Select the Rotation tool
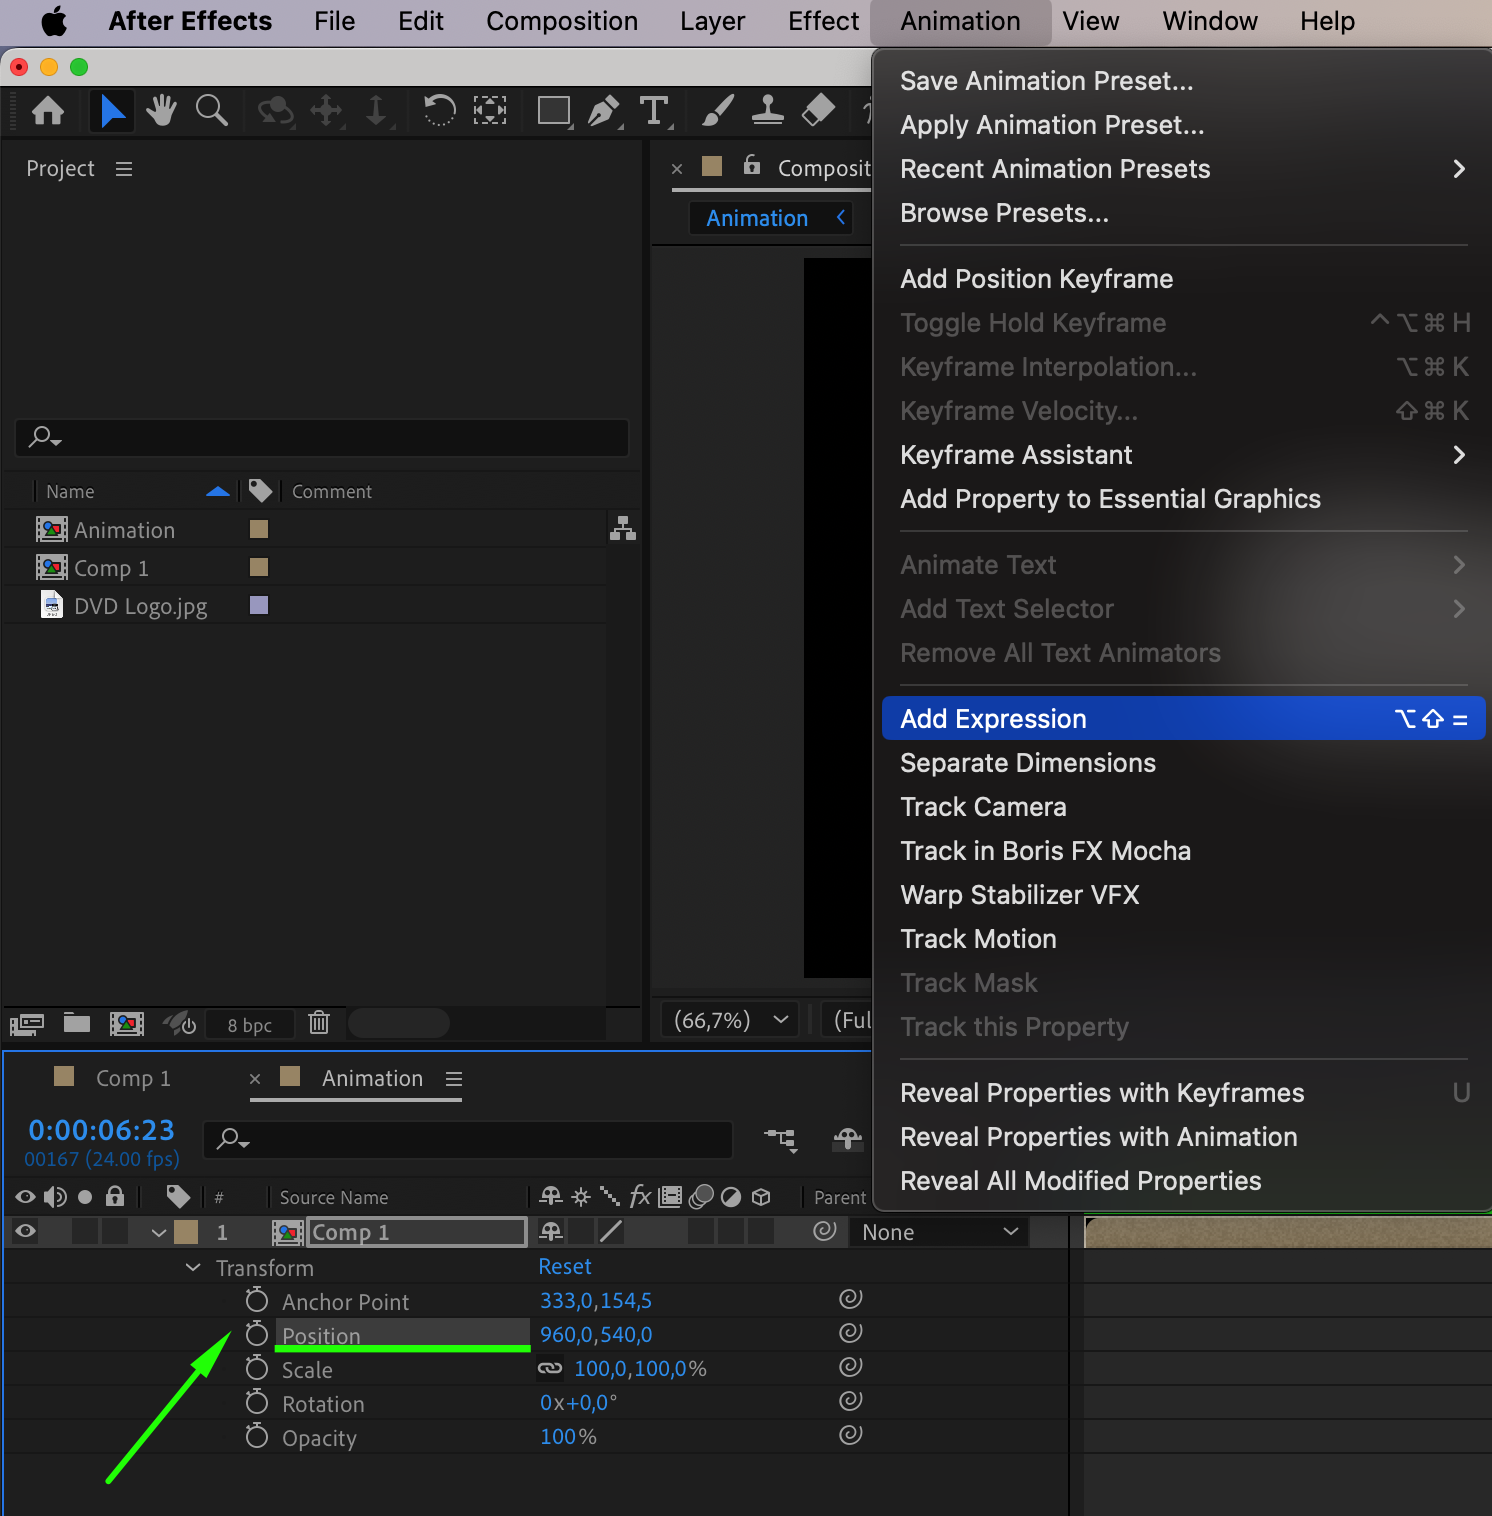 (x=439, y=110)
